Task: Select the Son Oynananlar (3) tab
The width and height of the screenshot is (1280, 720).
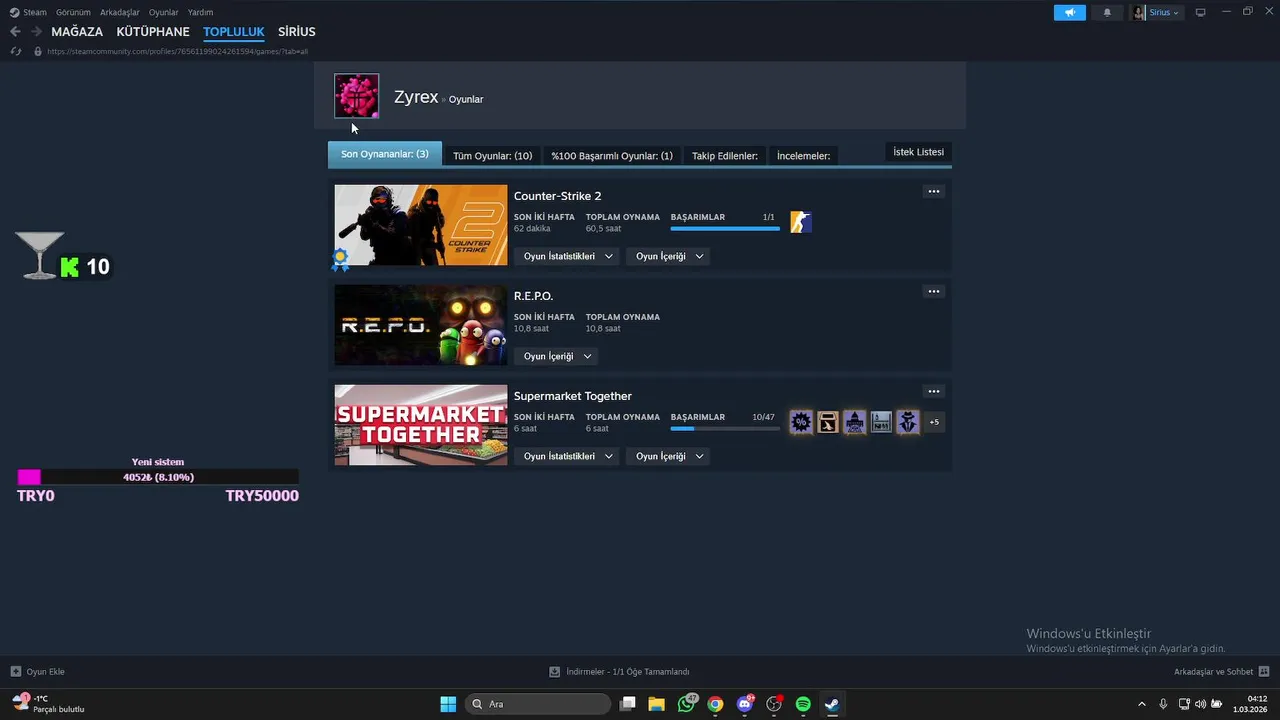Action: pos(385,154)
